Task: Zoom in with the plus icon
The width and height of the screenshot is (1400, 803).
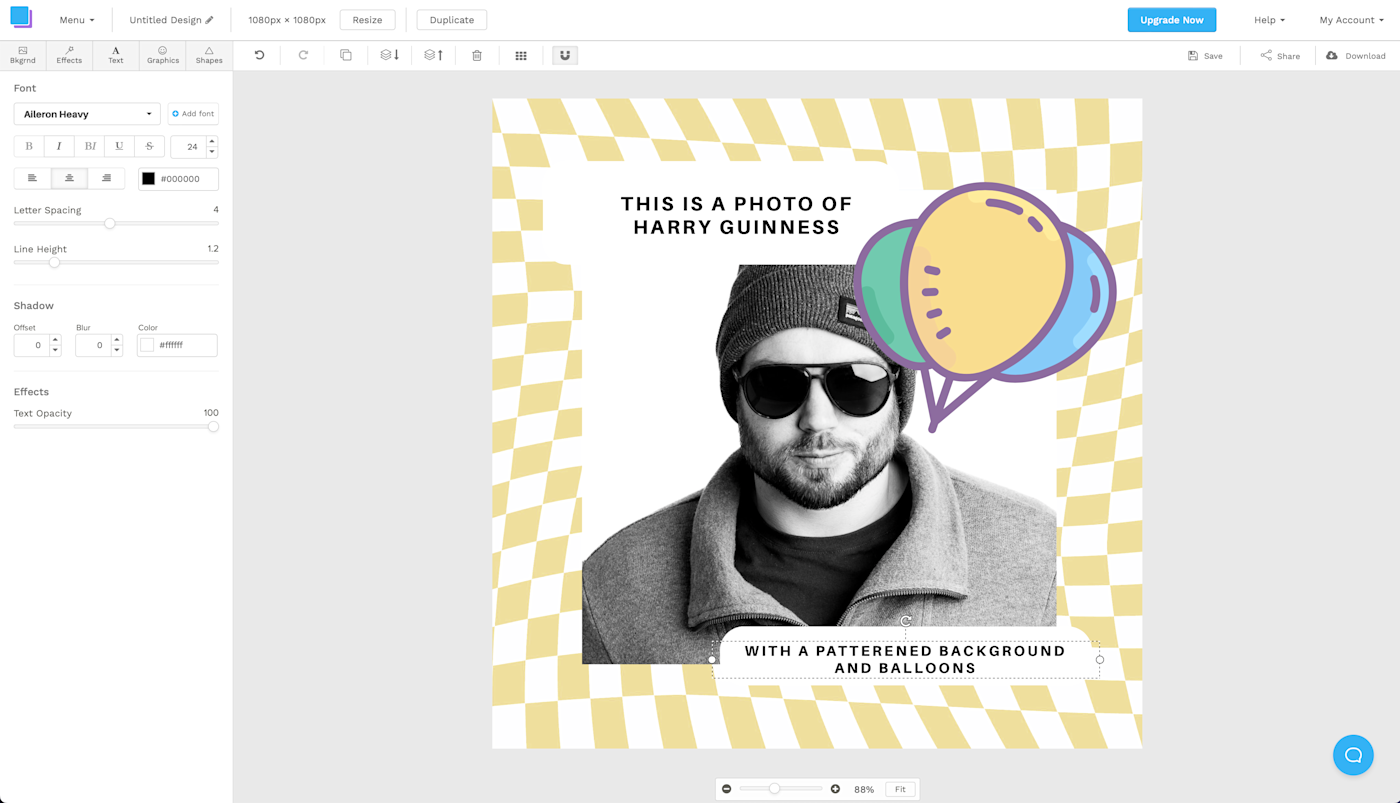Action: click(x=835, y=789)
